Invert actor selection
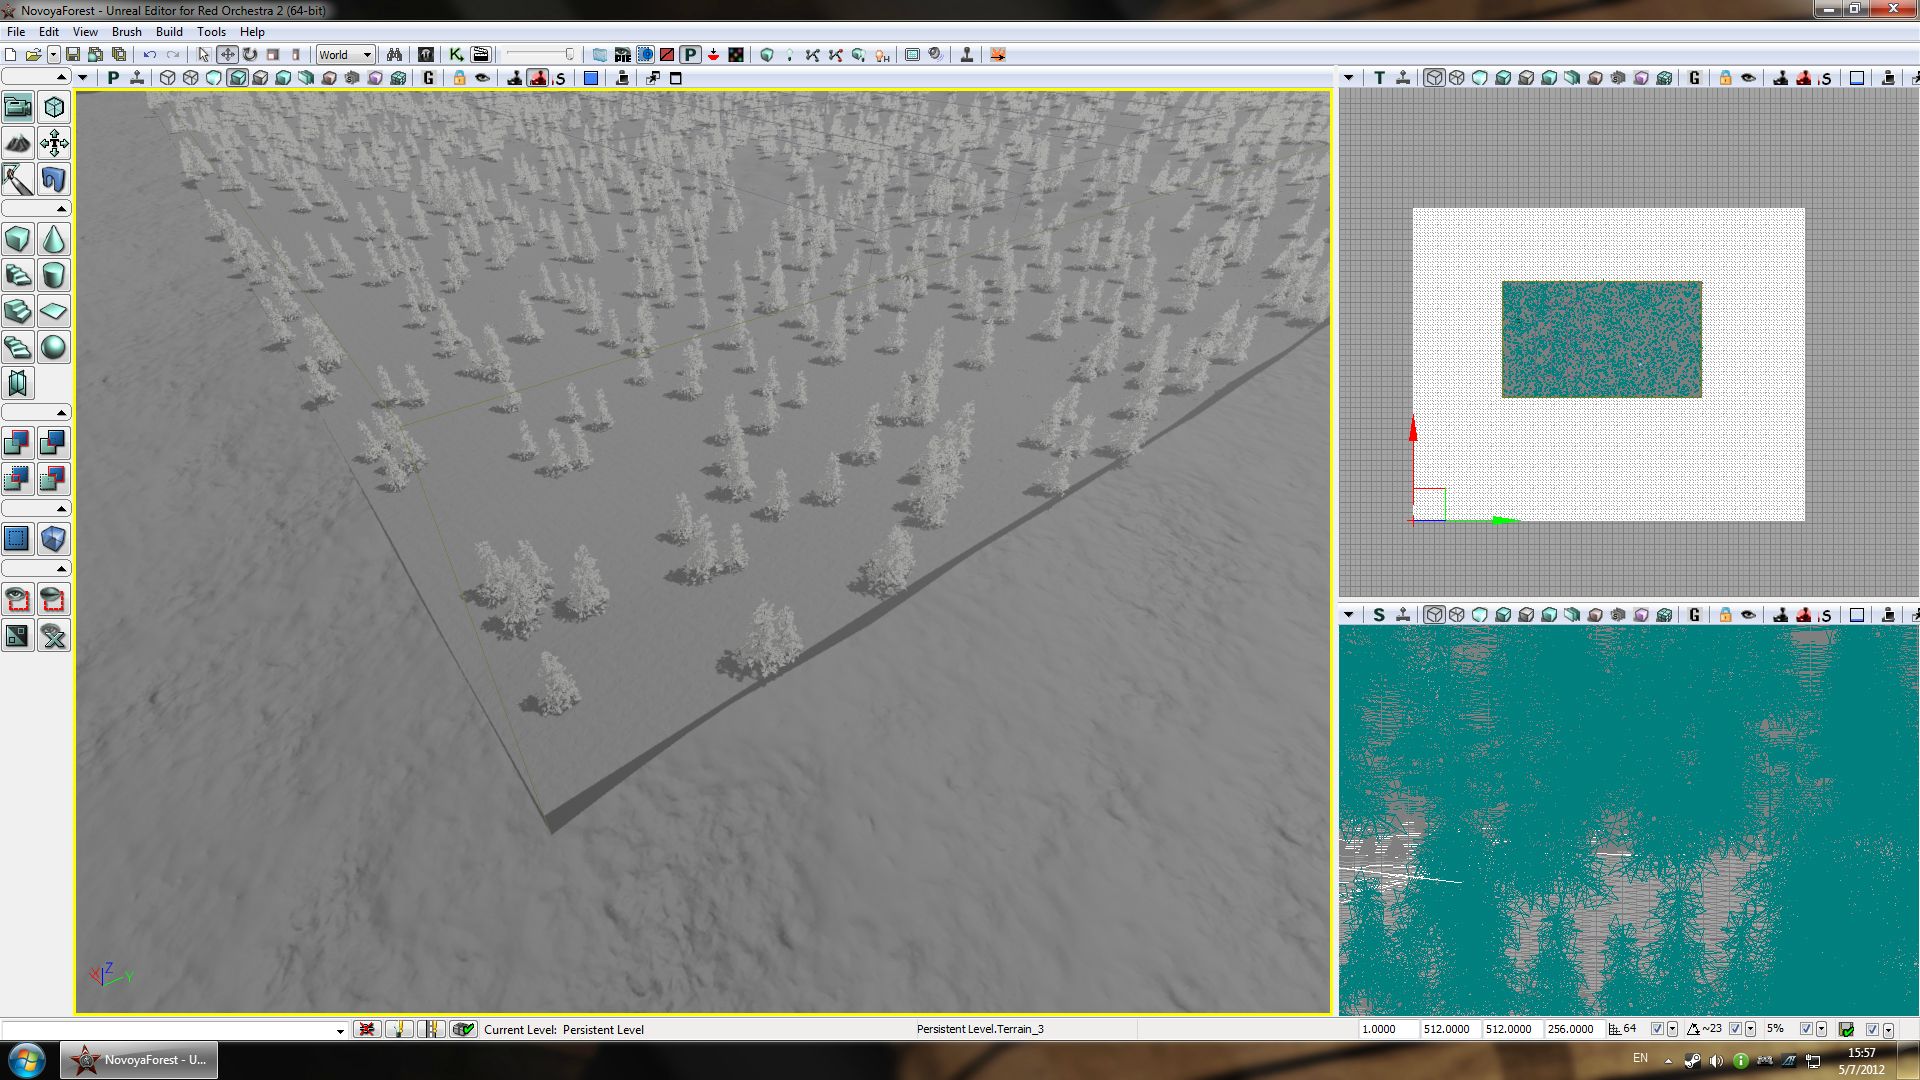This screenshot has width=1920, height=1080. [x=18, y=635]
